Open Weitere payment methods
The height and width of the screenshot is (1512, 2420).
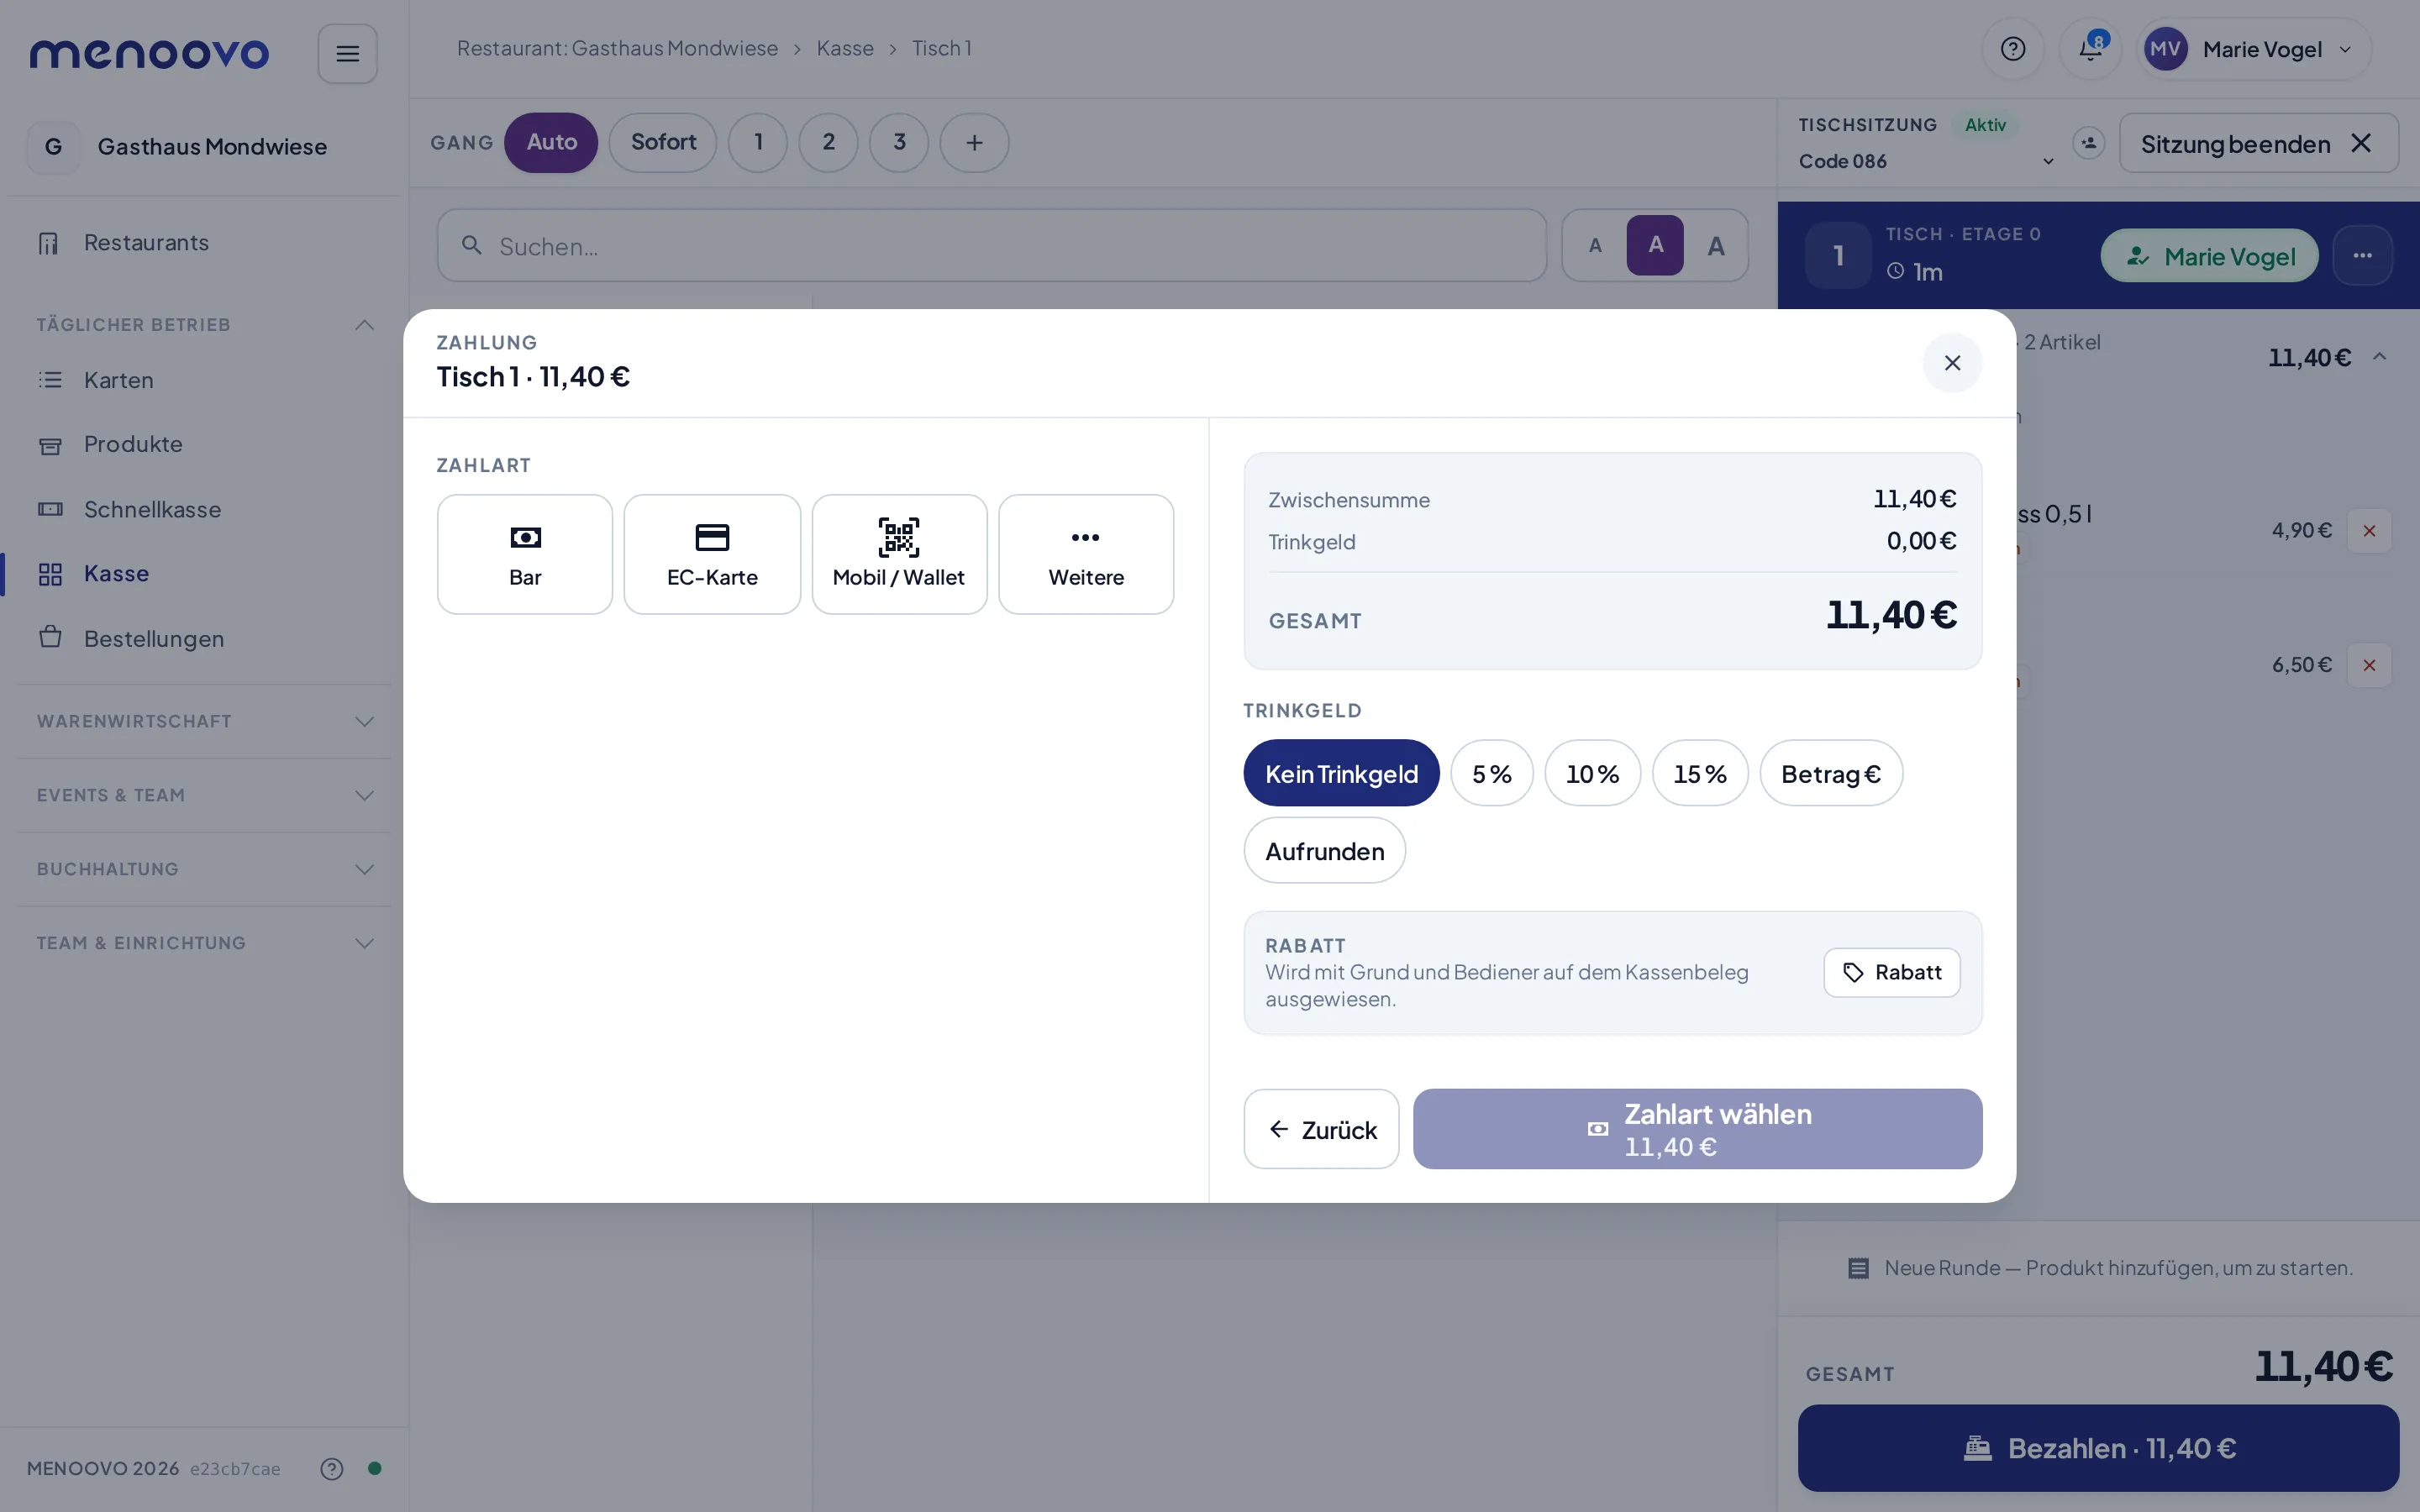pyautogui.click(x=1086, y=554)
